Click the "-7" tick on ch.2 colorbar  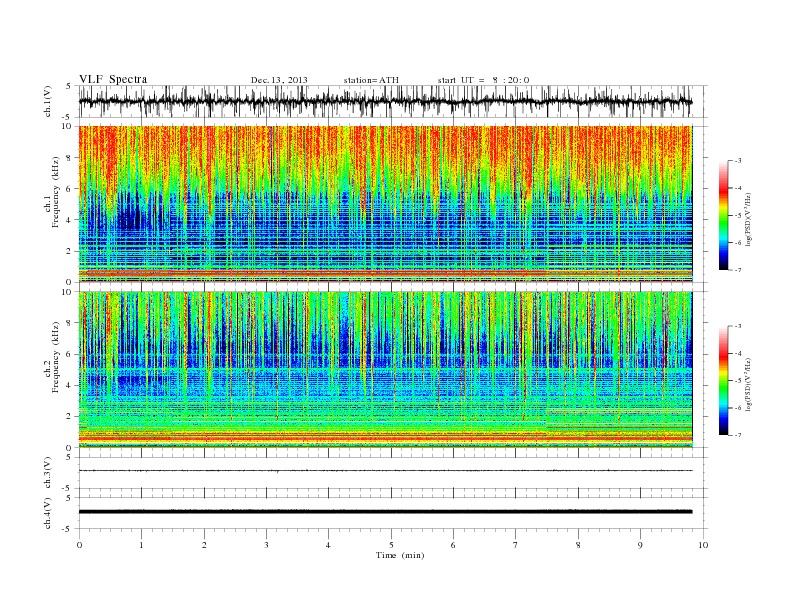coord(737,435)
